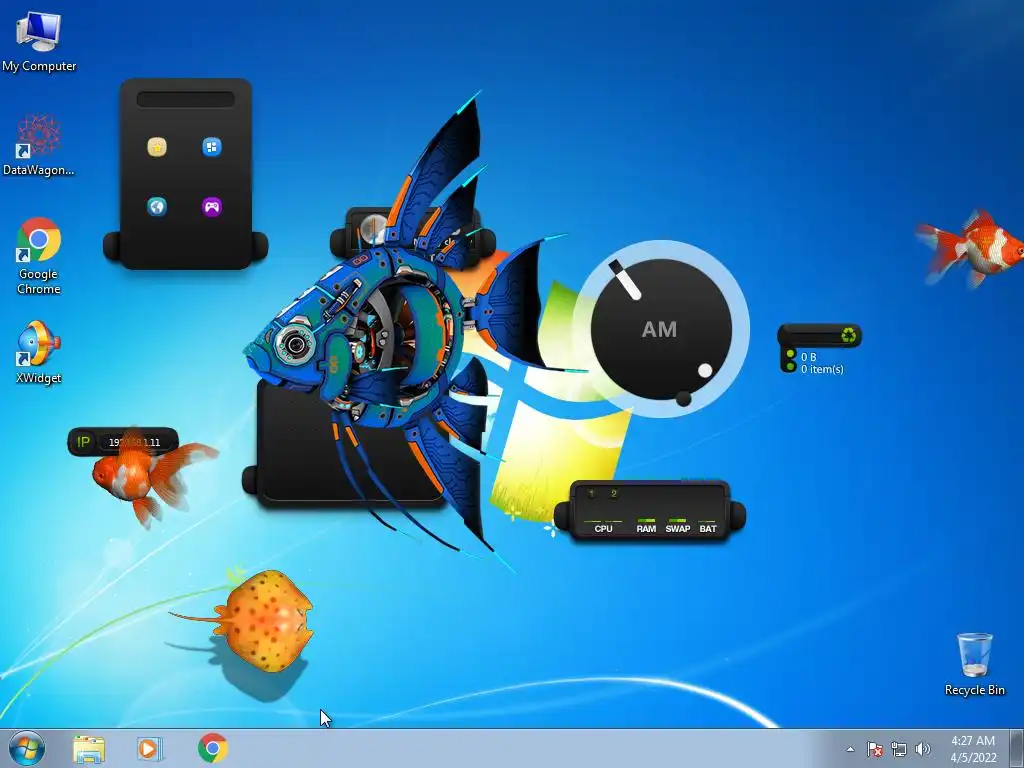Viewport: 1024px width, 768px height.
Task: Click the AM clock dial widget
Action: click(x=661, y=329)
